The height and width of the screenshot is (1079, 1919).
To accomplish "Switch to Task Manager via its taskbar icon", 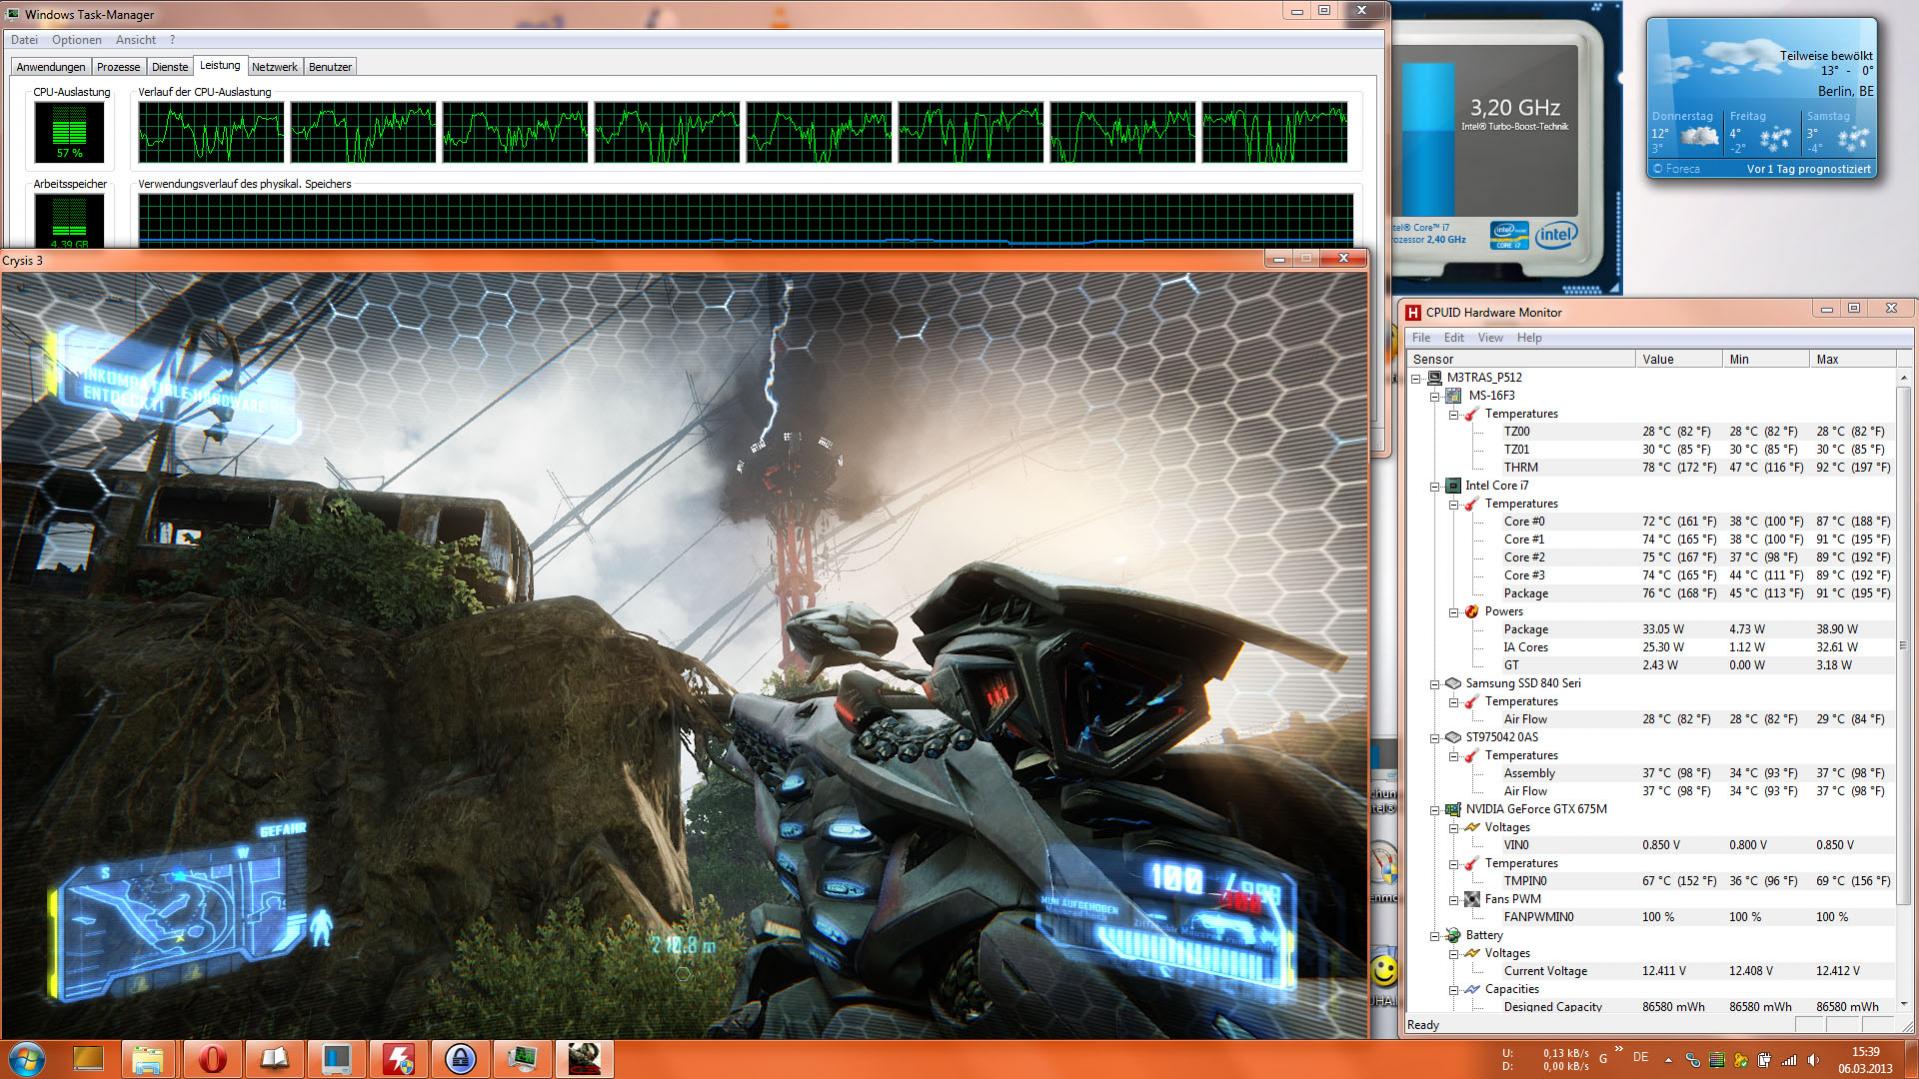I will pos(521,1059).
